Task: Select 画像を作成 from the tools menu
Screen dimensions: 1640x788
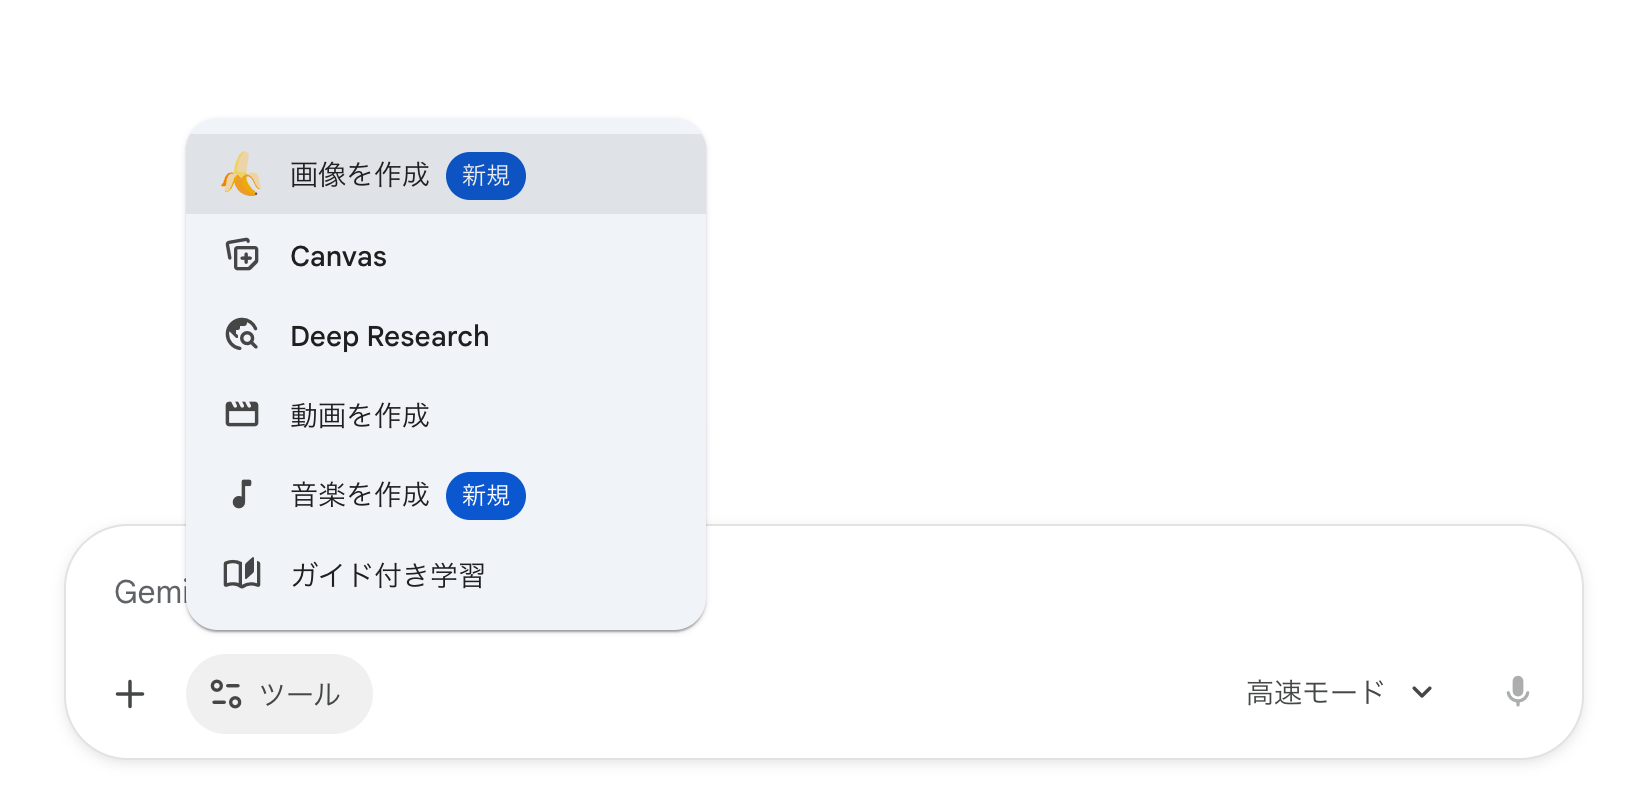Action: (x=359, y=175)
